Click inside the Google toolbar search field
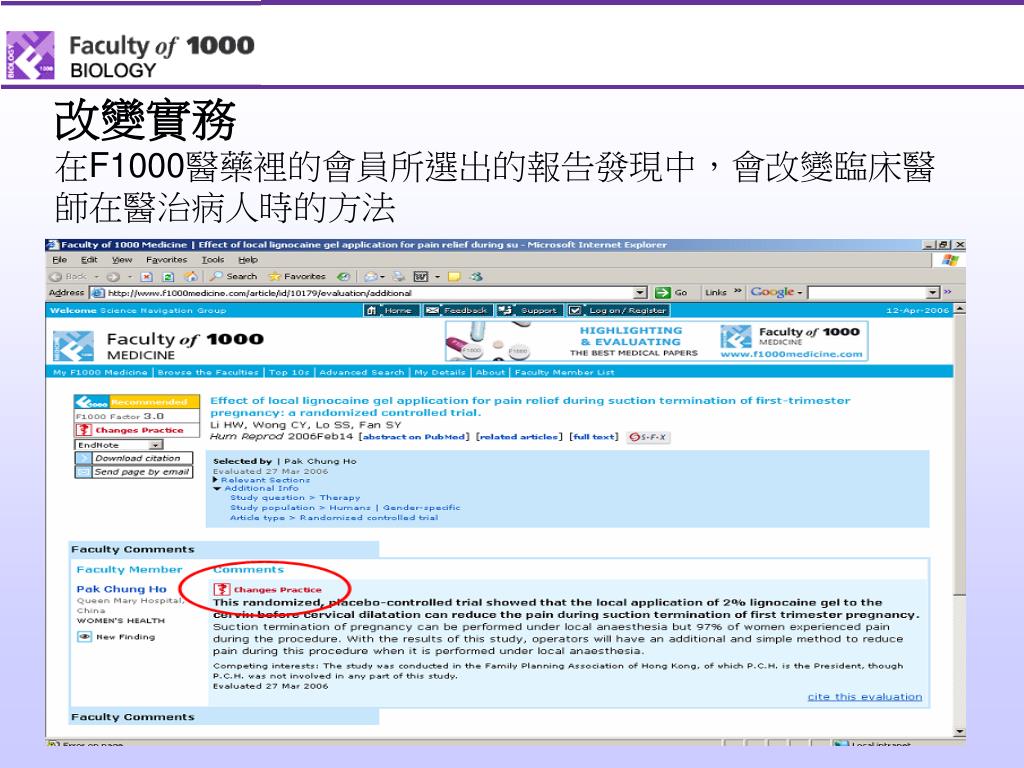This screenshot has height=768, width=1024. 867,293
